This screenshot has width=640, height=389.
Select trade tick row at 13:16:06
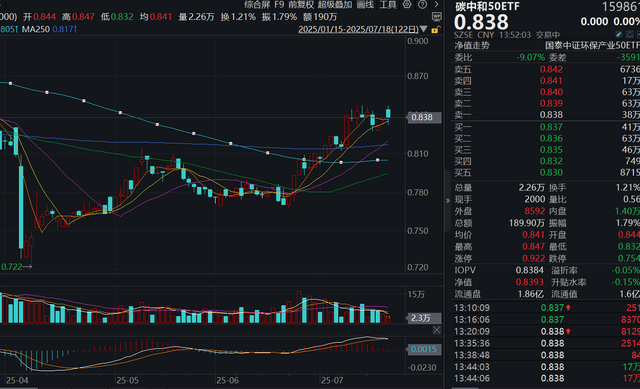(x=547, y=320)
